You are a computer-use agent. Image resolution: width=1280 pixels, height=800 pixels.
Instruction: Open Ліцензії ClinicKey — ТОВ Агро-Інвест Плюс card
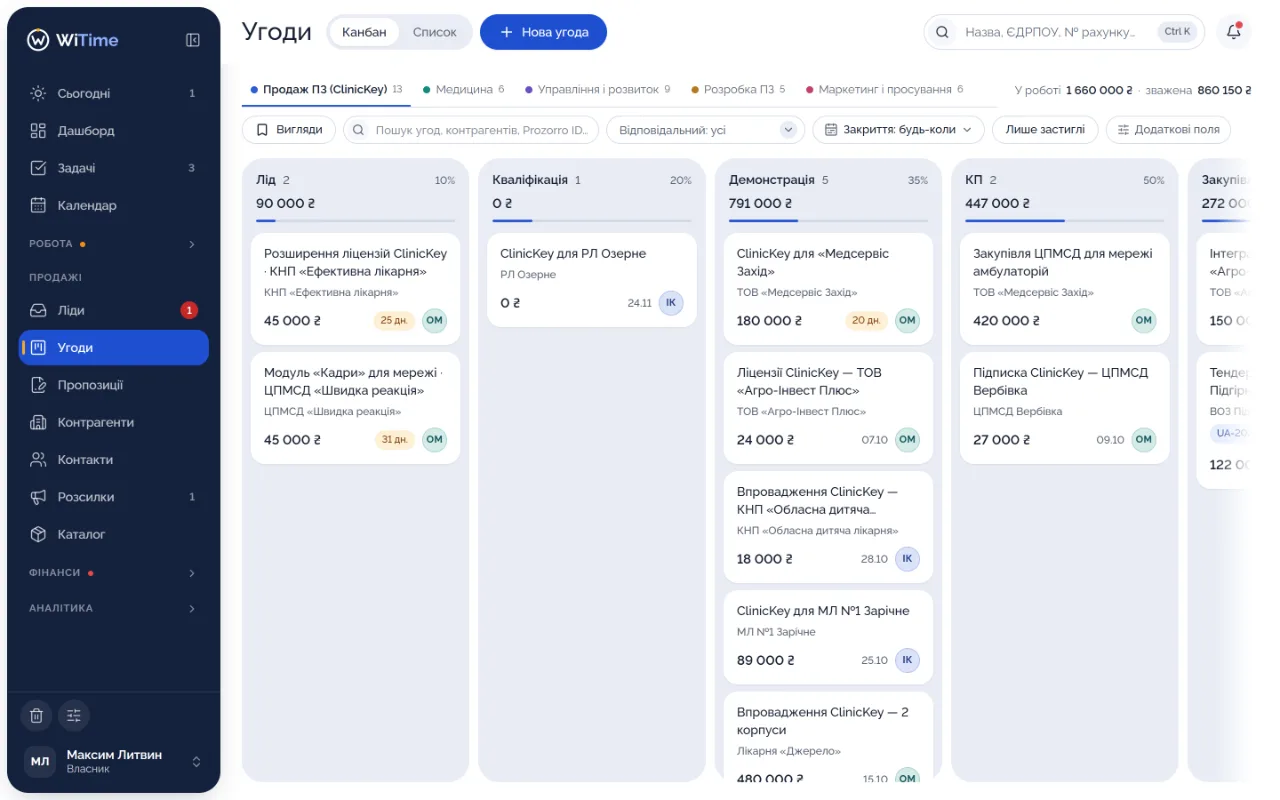pos(828,408)
